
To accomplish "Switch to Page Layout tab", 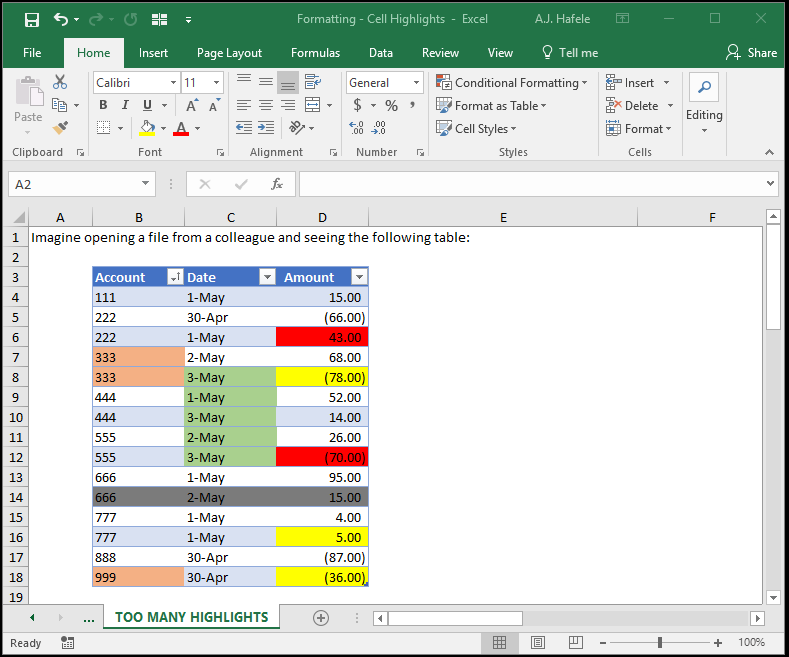I will pos(229,53).
